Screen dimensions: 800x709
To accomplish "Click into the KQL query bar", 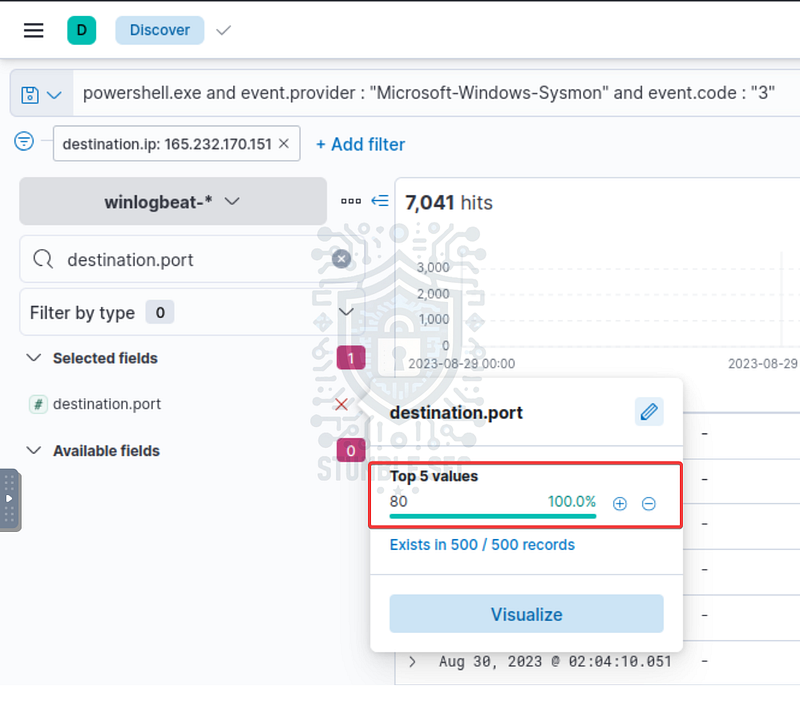I will tap(436, 93).
